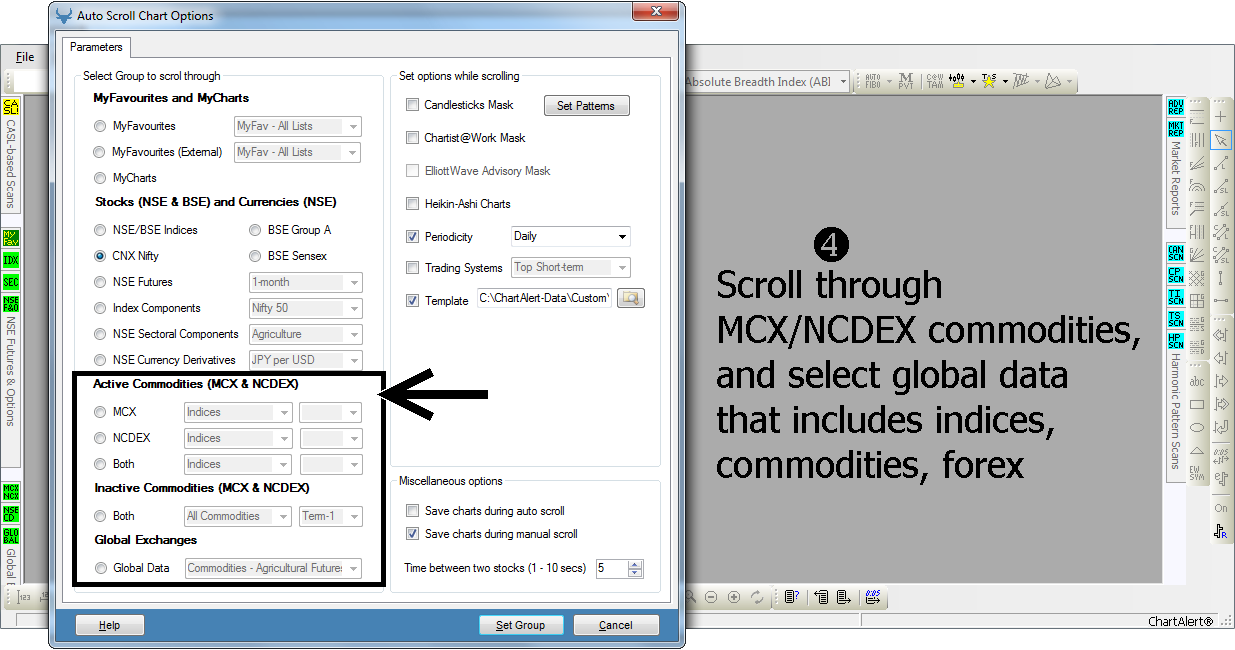The image size is (1235, 650).
Task: Open the Periodicity Daily dropdown
Action: tap(570, 237)
